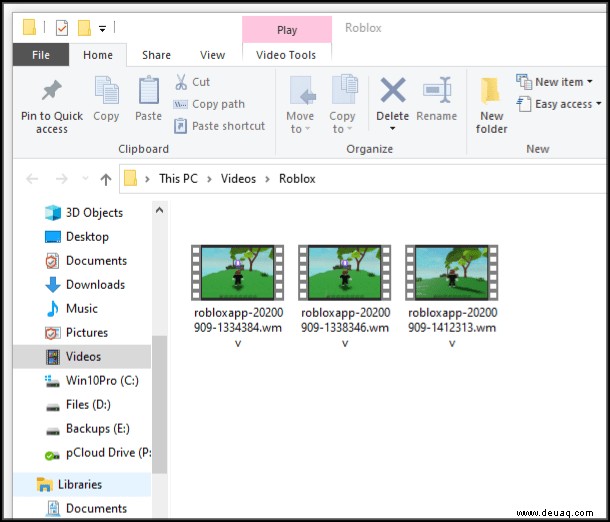Select video robloxapp-20200909-1338346.wmv thumbnail
The width and height of the screenshot is (610, 522).
pos(345,272)
